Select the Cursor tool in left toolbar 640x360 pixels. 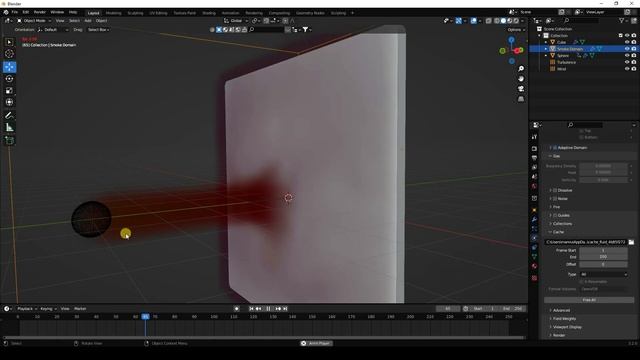[x=9, y=53]
